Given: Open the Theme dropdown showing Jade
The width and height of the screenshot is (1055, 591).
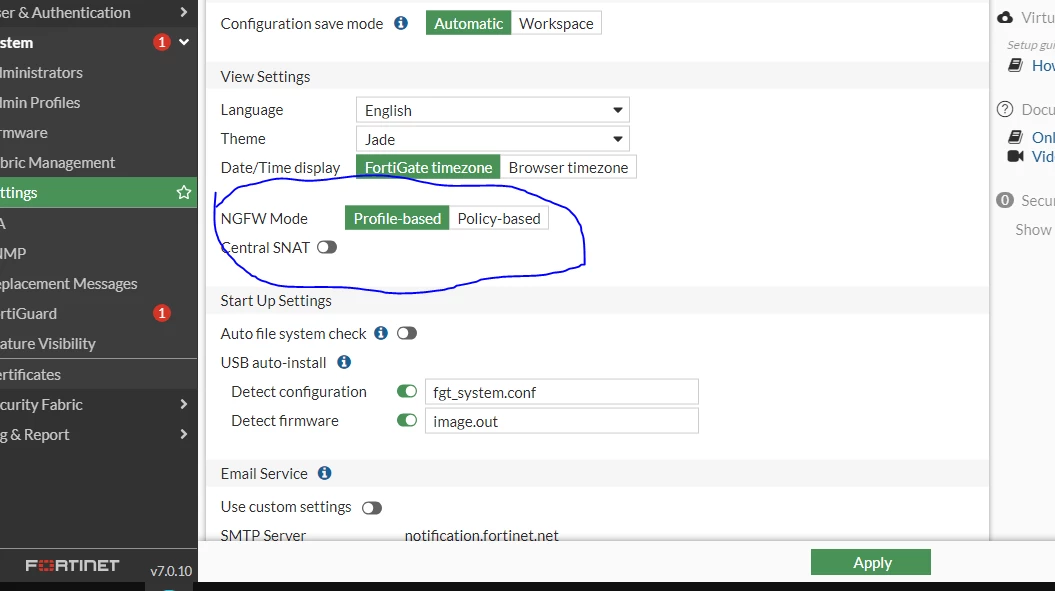Looking at the screenshot, I should click(493, 139).
